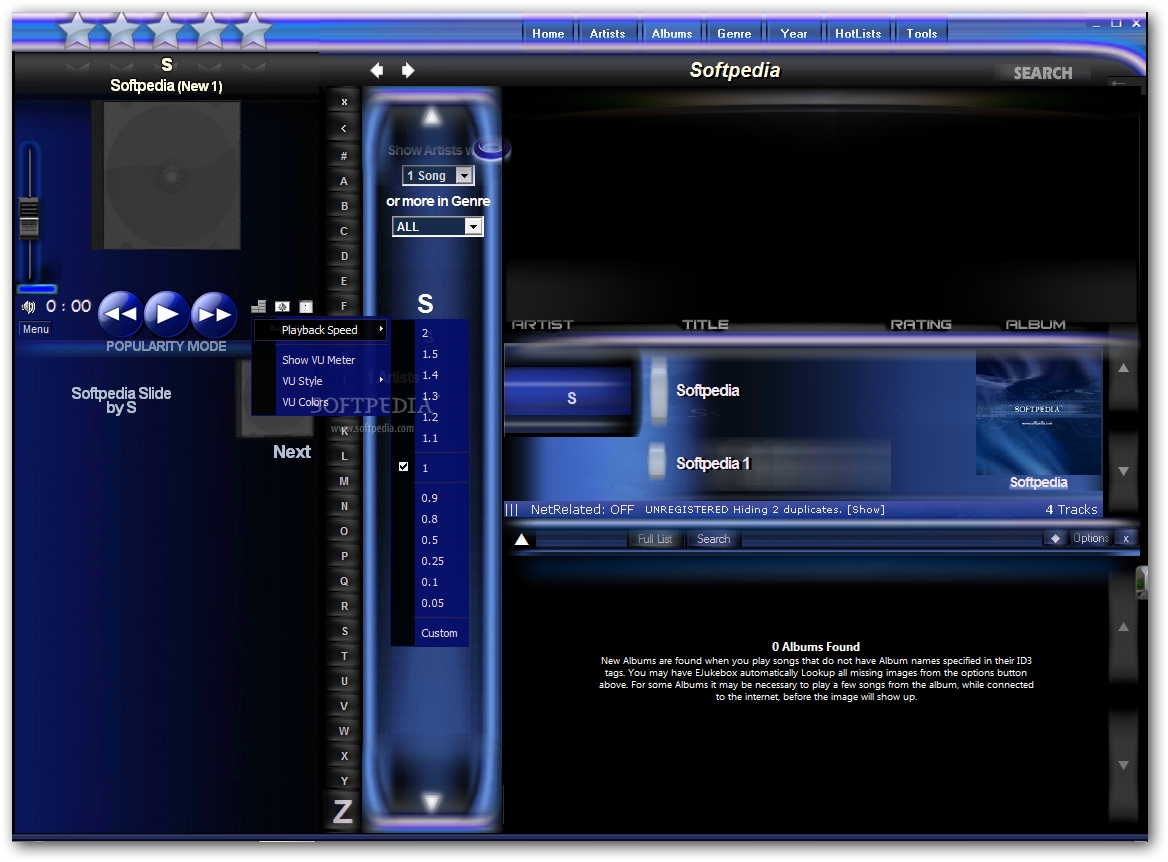The width and height of the screenshot is (1168, 862).
Task: Open HotLists tab
Action: (858, 34)
